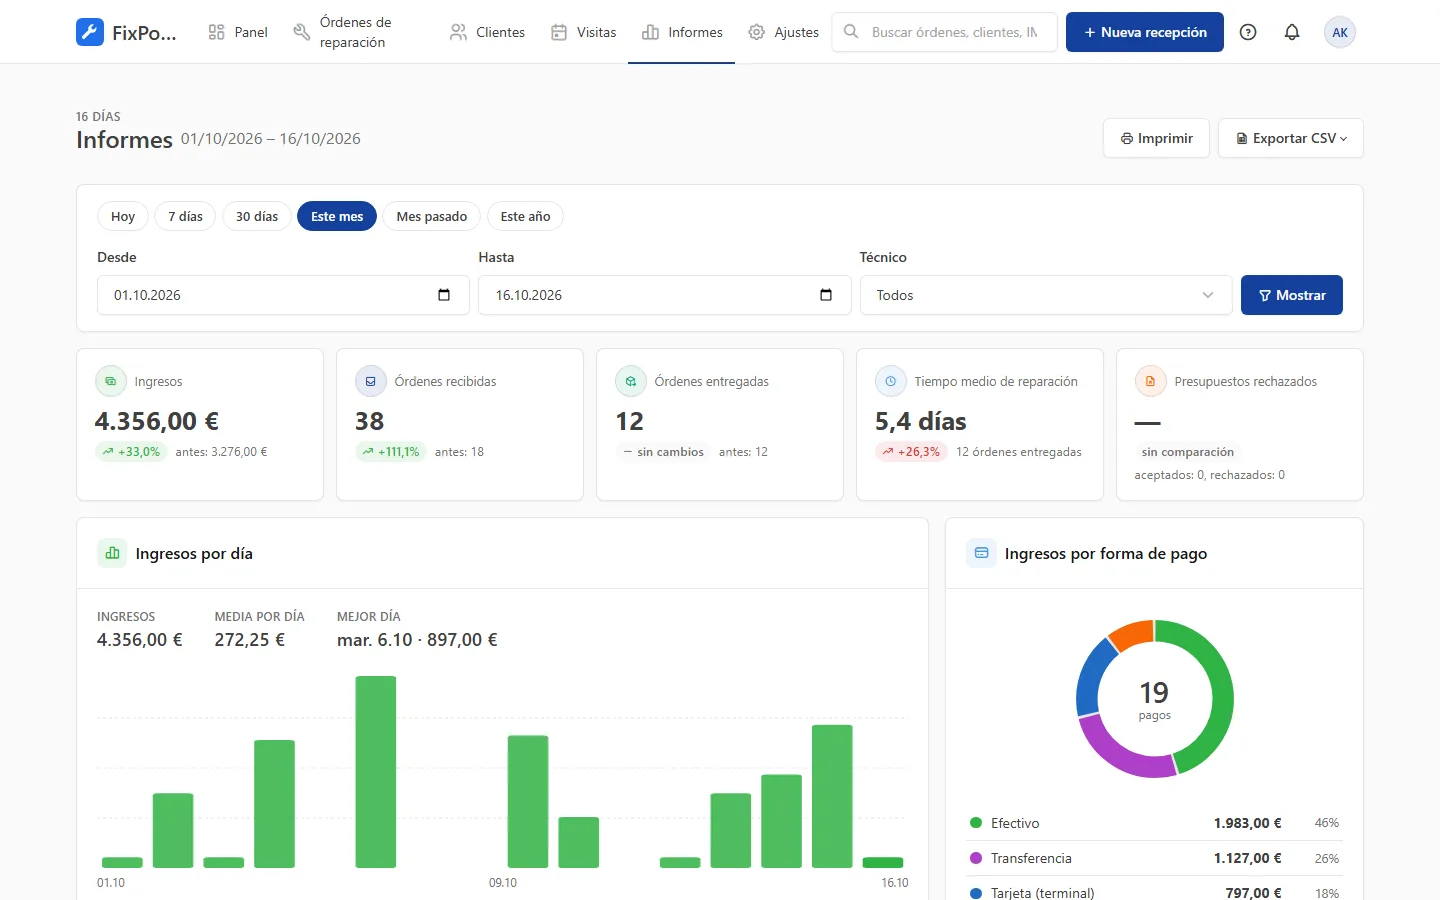Open the help question mark icon
This screenshot has height=900, width=1440.
(1248, 32)
